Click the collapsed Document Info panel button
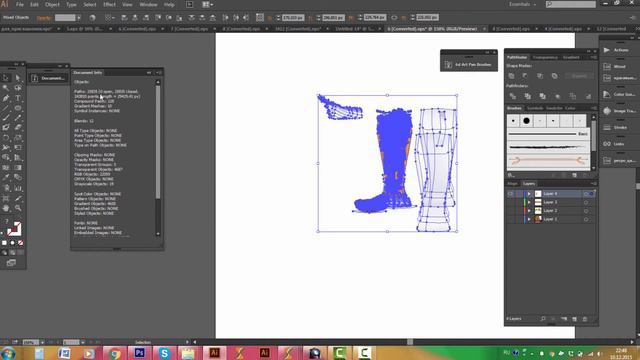 click(48, 78)
